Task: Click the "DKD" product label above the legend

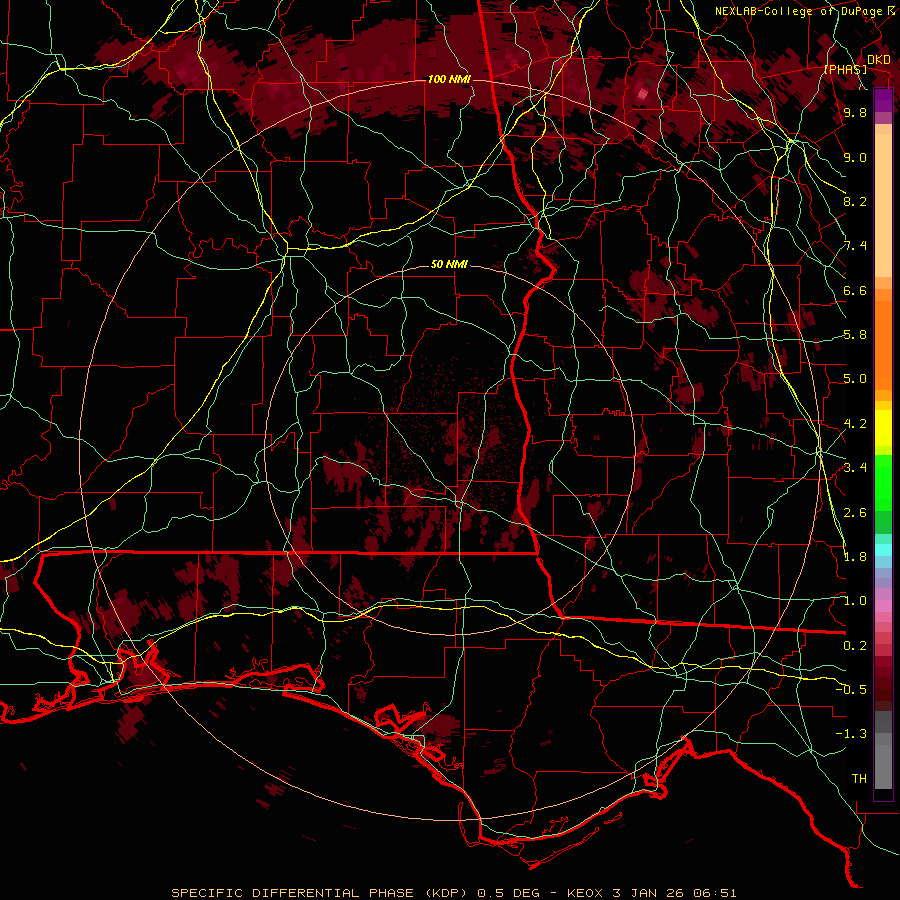Action: click(879, 60)
